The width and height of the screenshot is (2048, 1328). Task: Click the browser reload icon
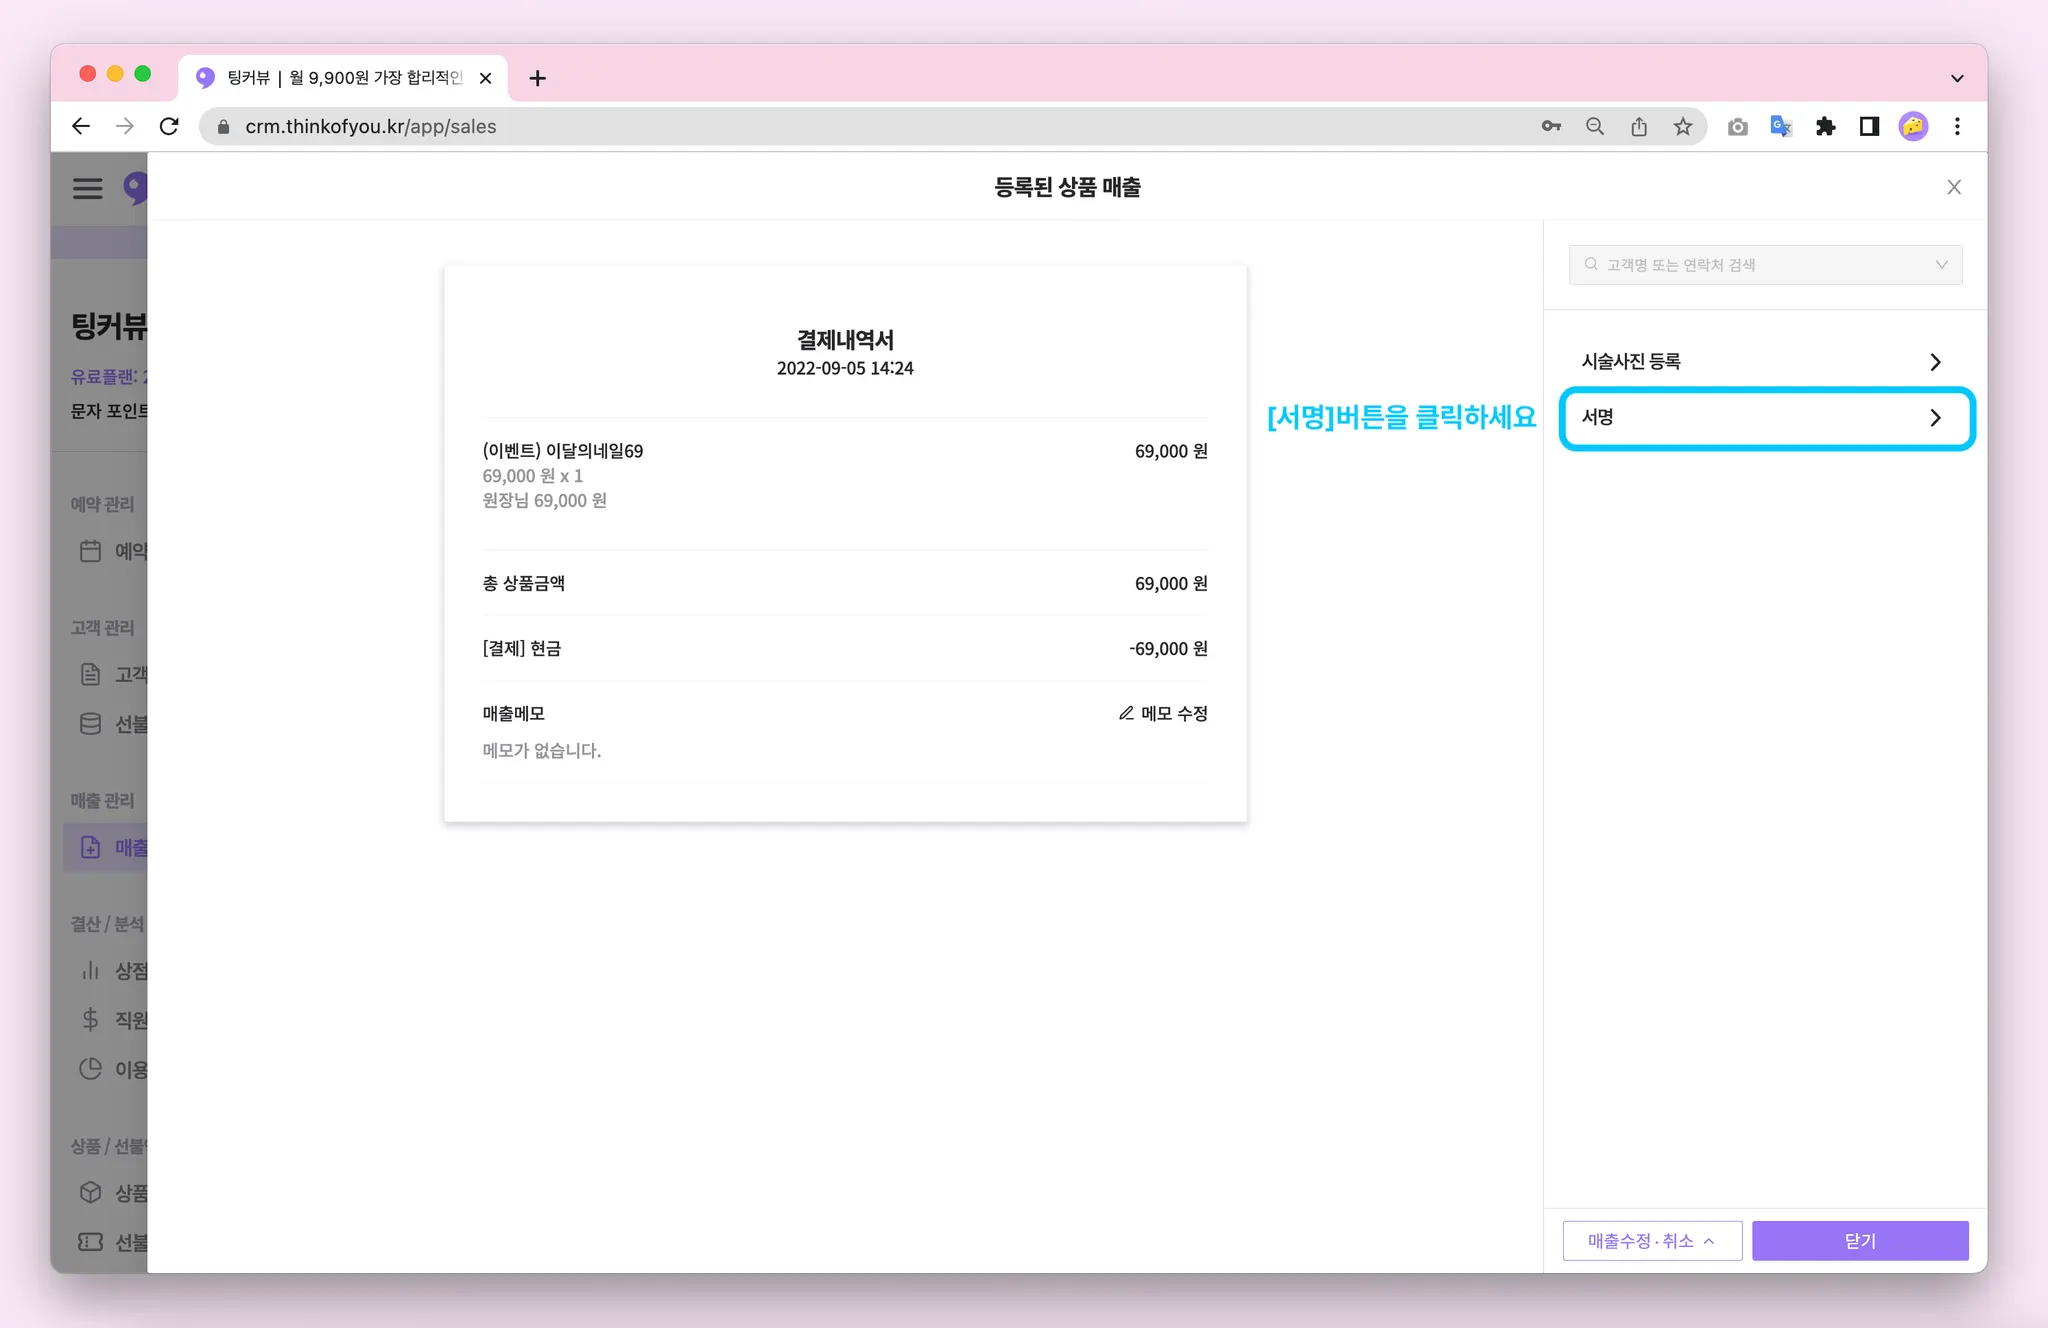pos(169,127)
